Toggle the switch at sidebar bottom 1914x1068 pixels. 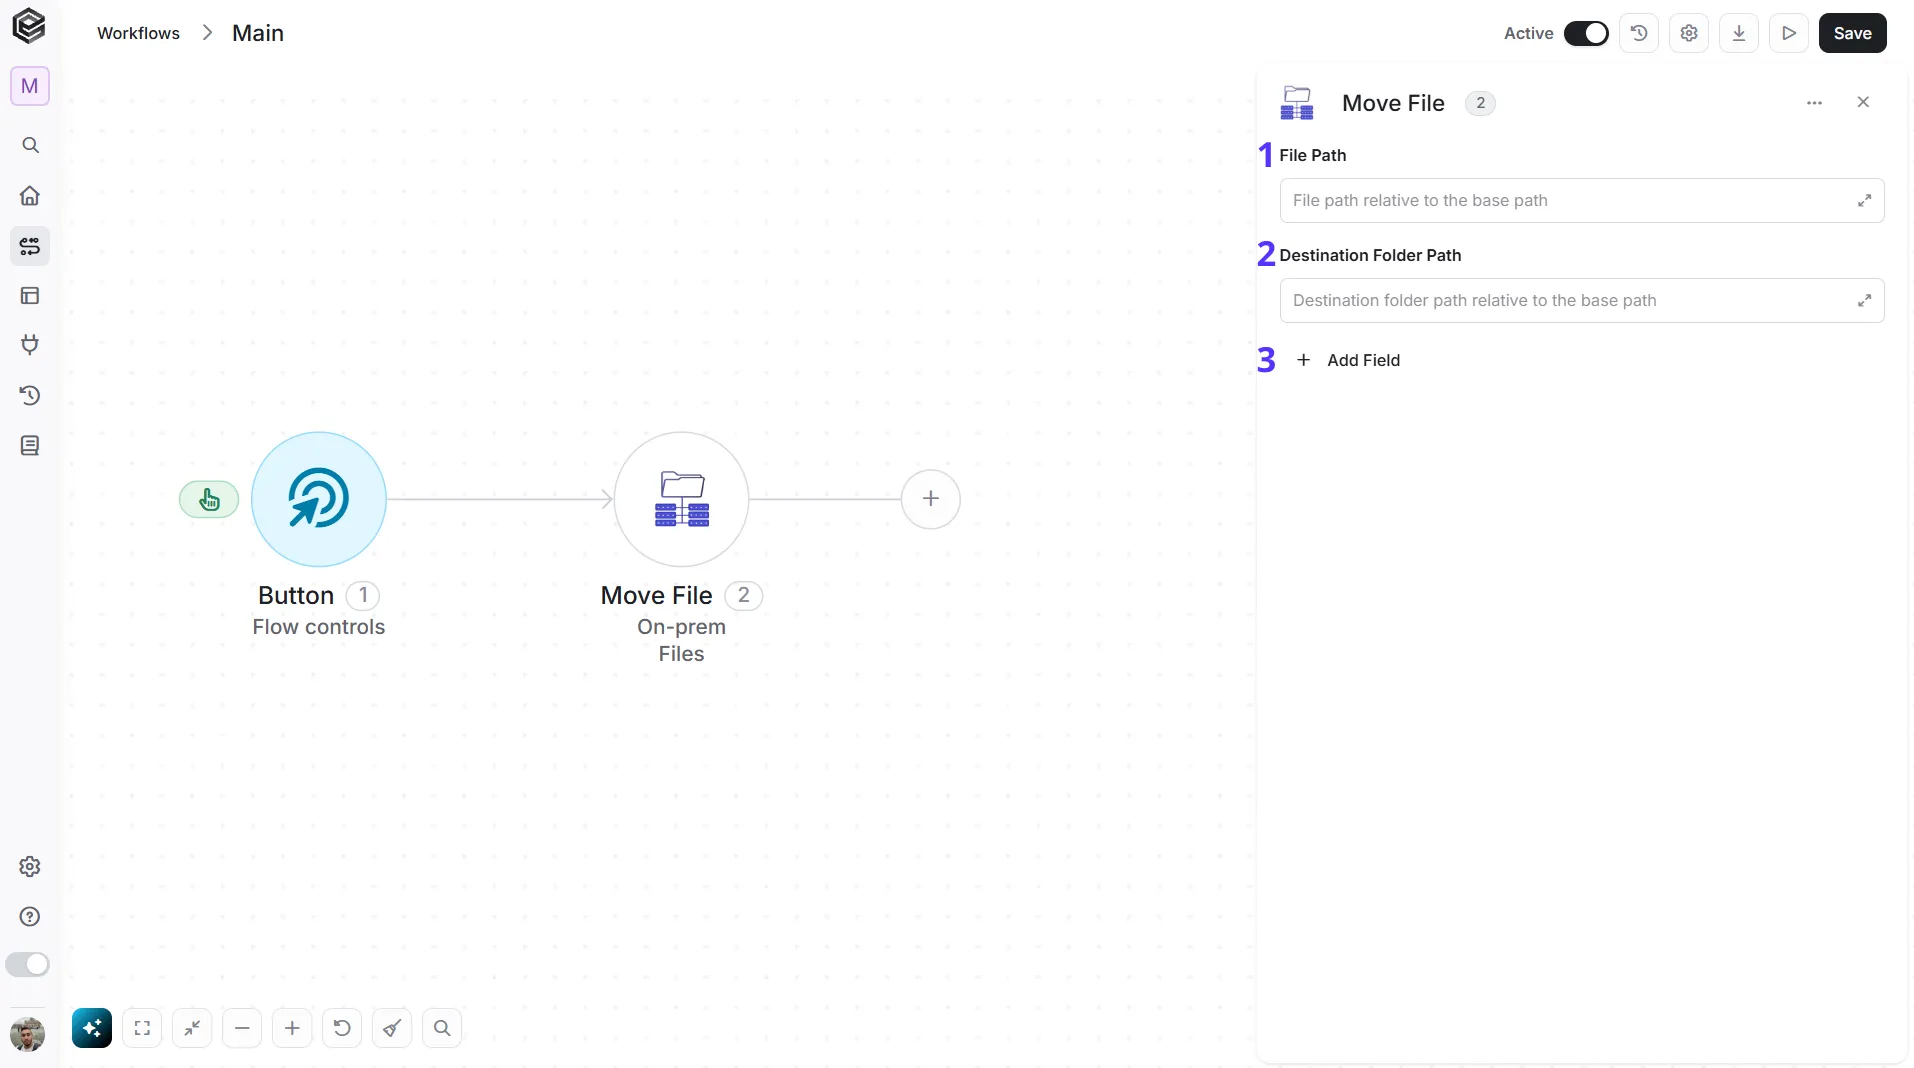(x=27, y=965)
